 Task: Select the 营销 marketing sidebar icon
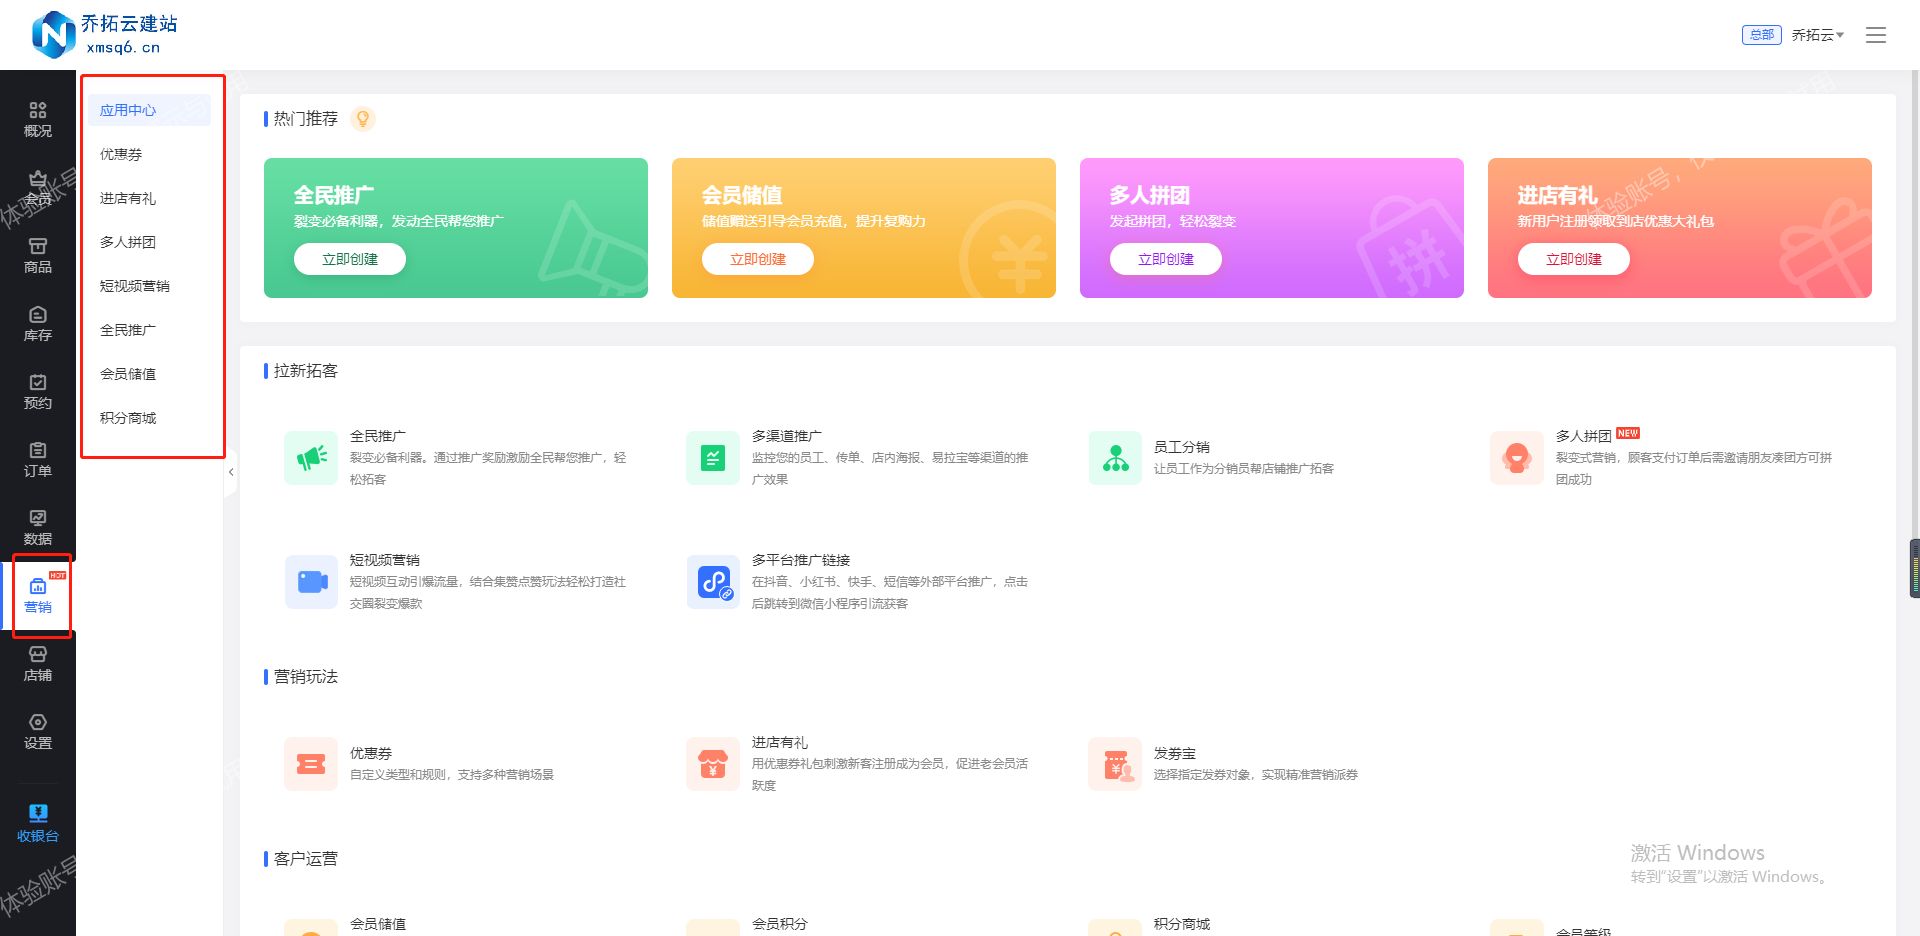click(x=38, y=595)
